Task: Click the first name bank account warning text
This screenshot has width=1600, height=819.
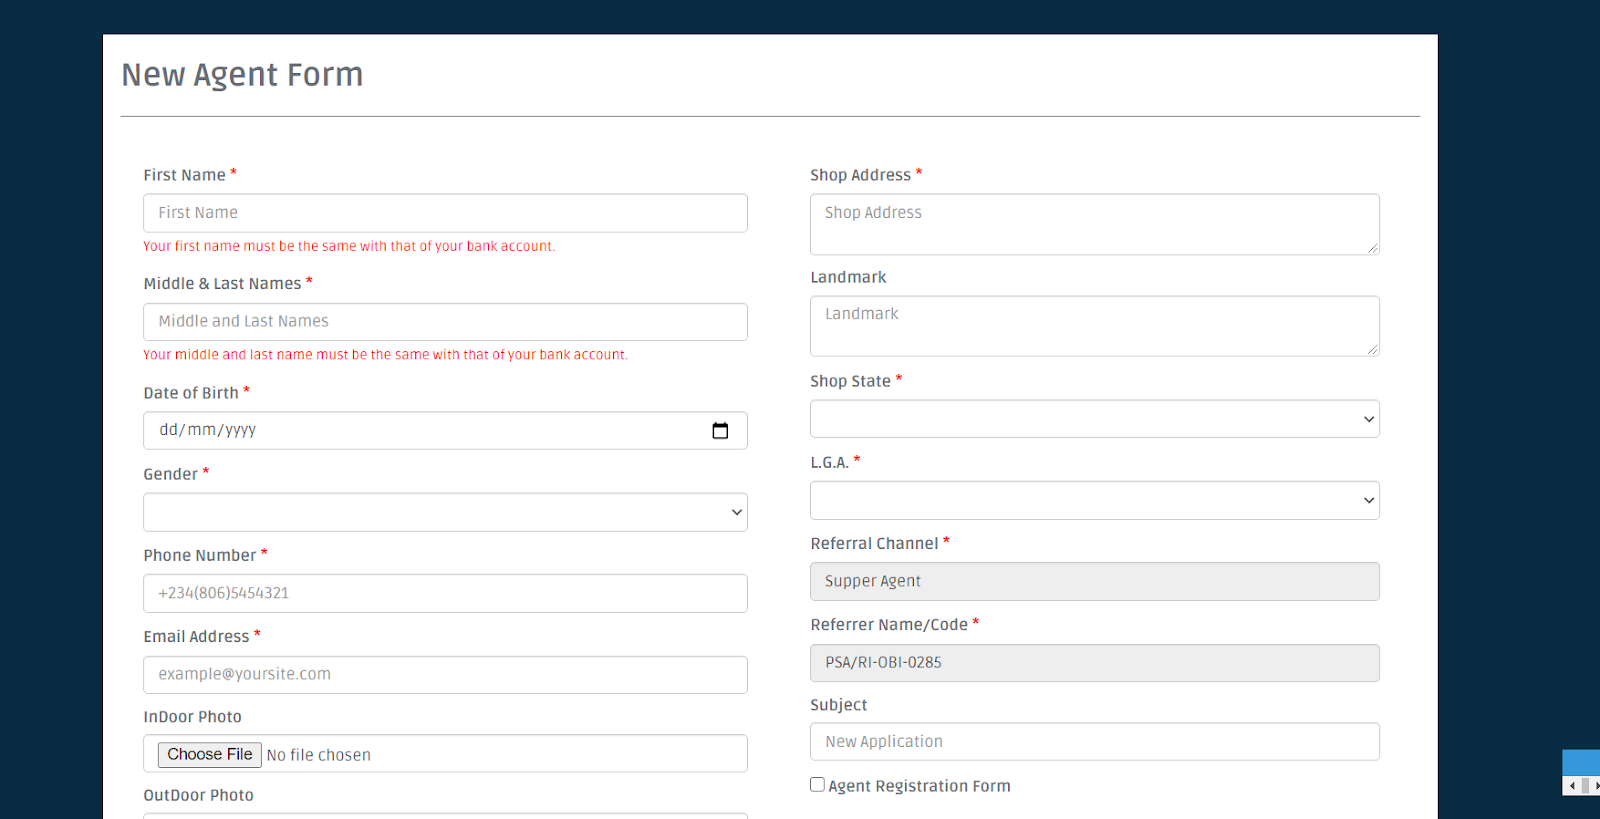Action: pyautogui.click(x=349, y=246)
